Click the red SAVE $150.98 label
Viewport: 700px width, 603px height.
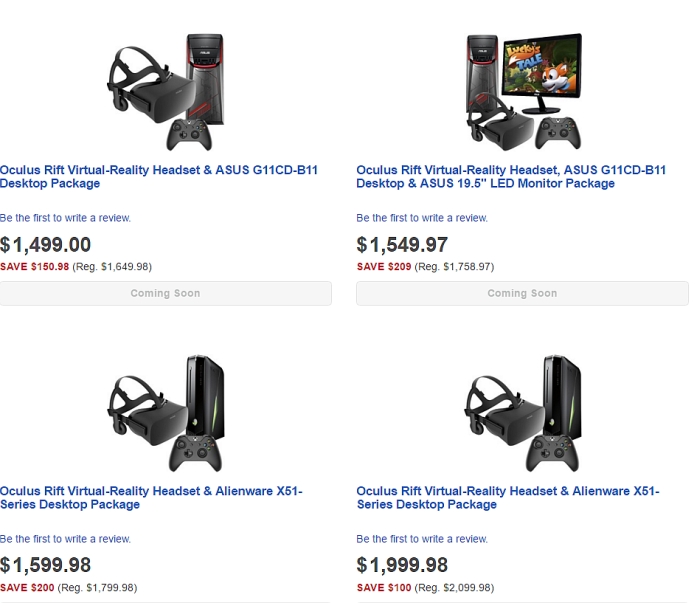[x=35, y=267]
